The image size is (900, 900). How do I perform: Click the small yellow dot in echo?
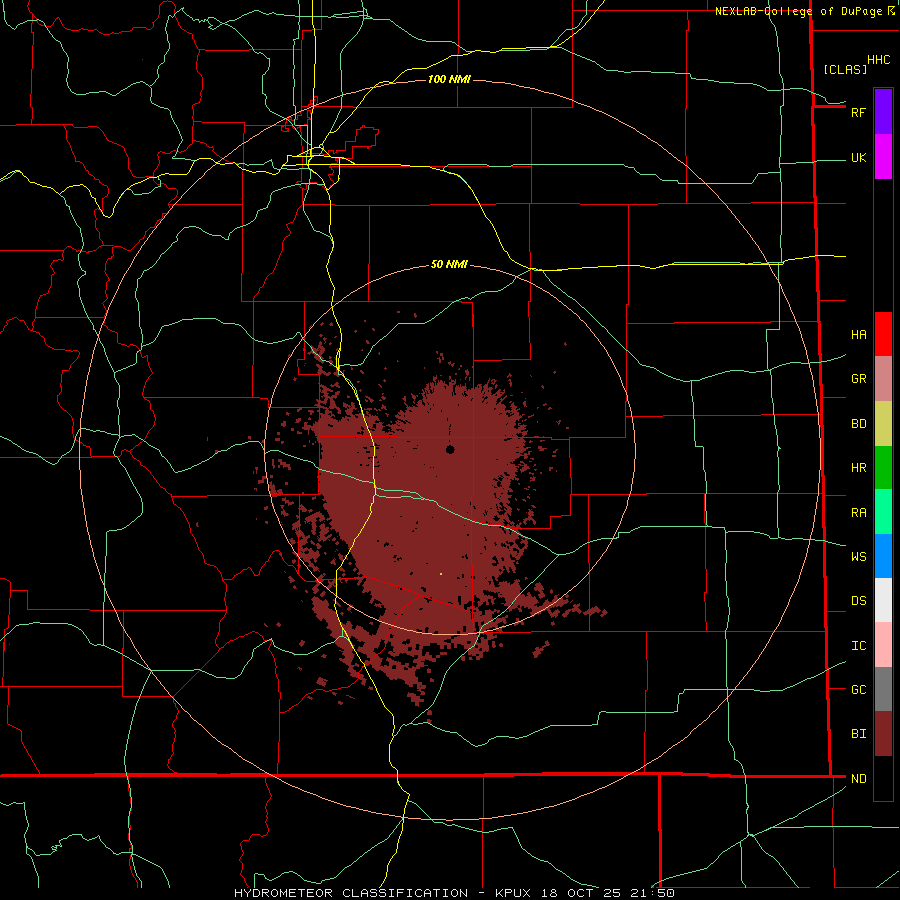tap(441, 573)
